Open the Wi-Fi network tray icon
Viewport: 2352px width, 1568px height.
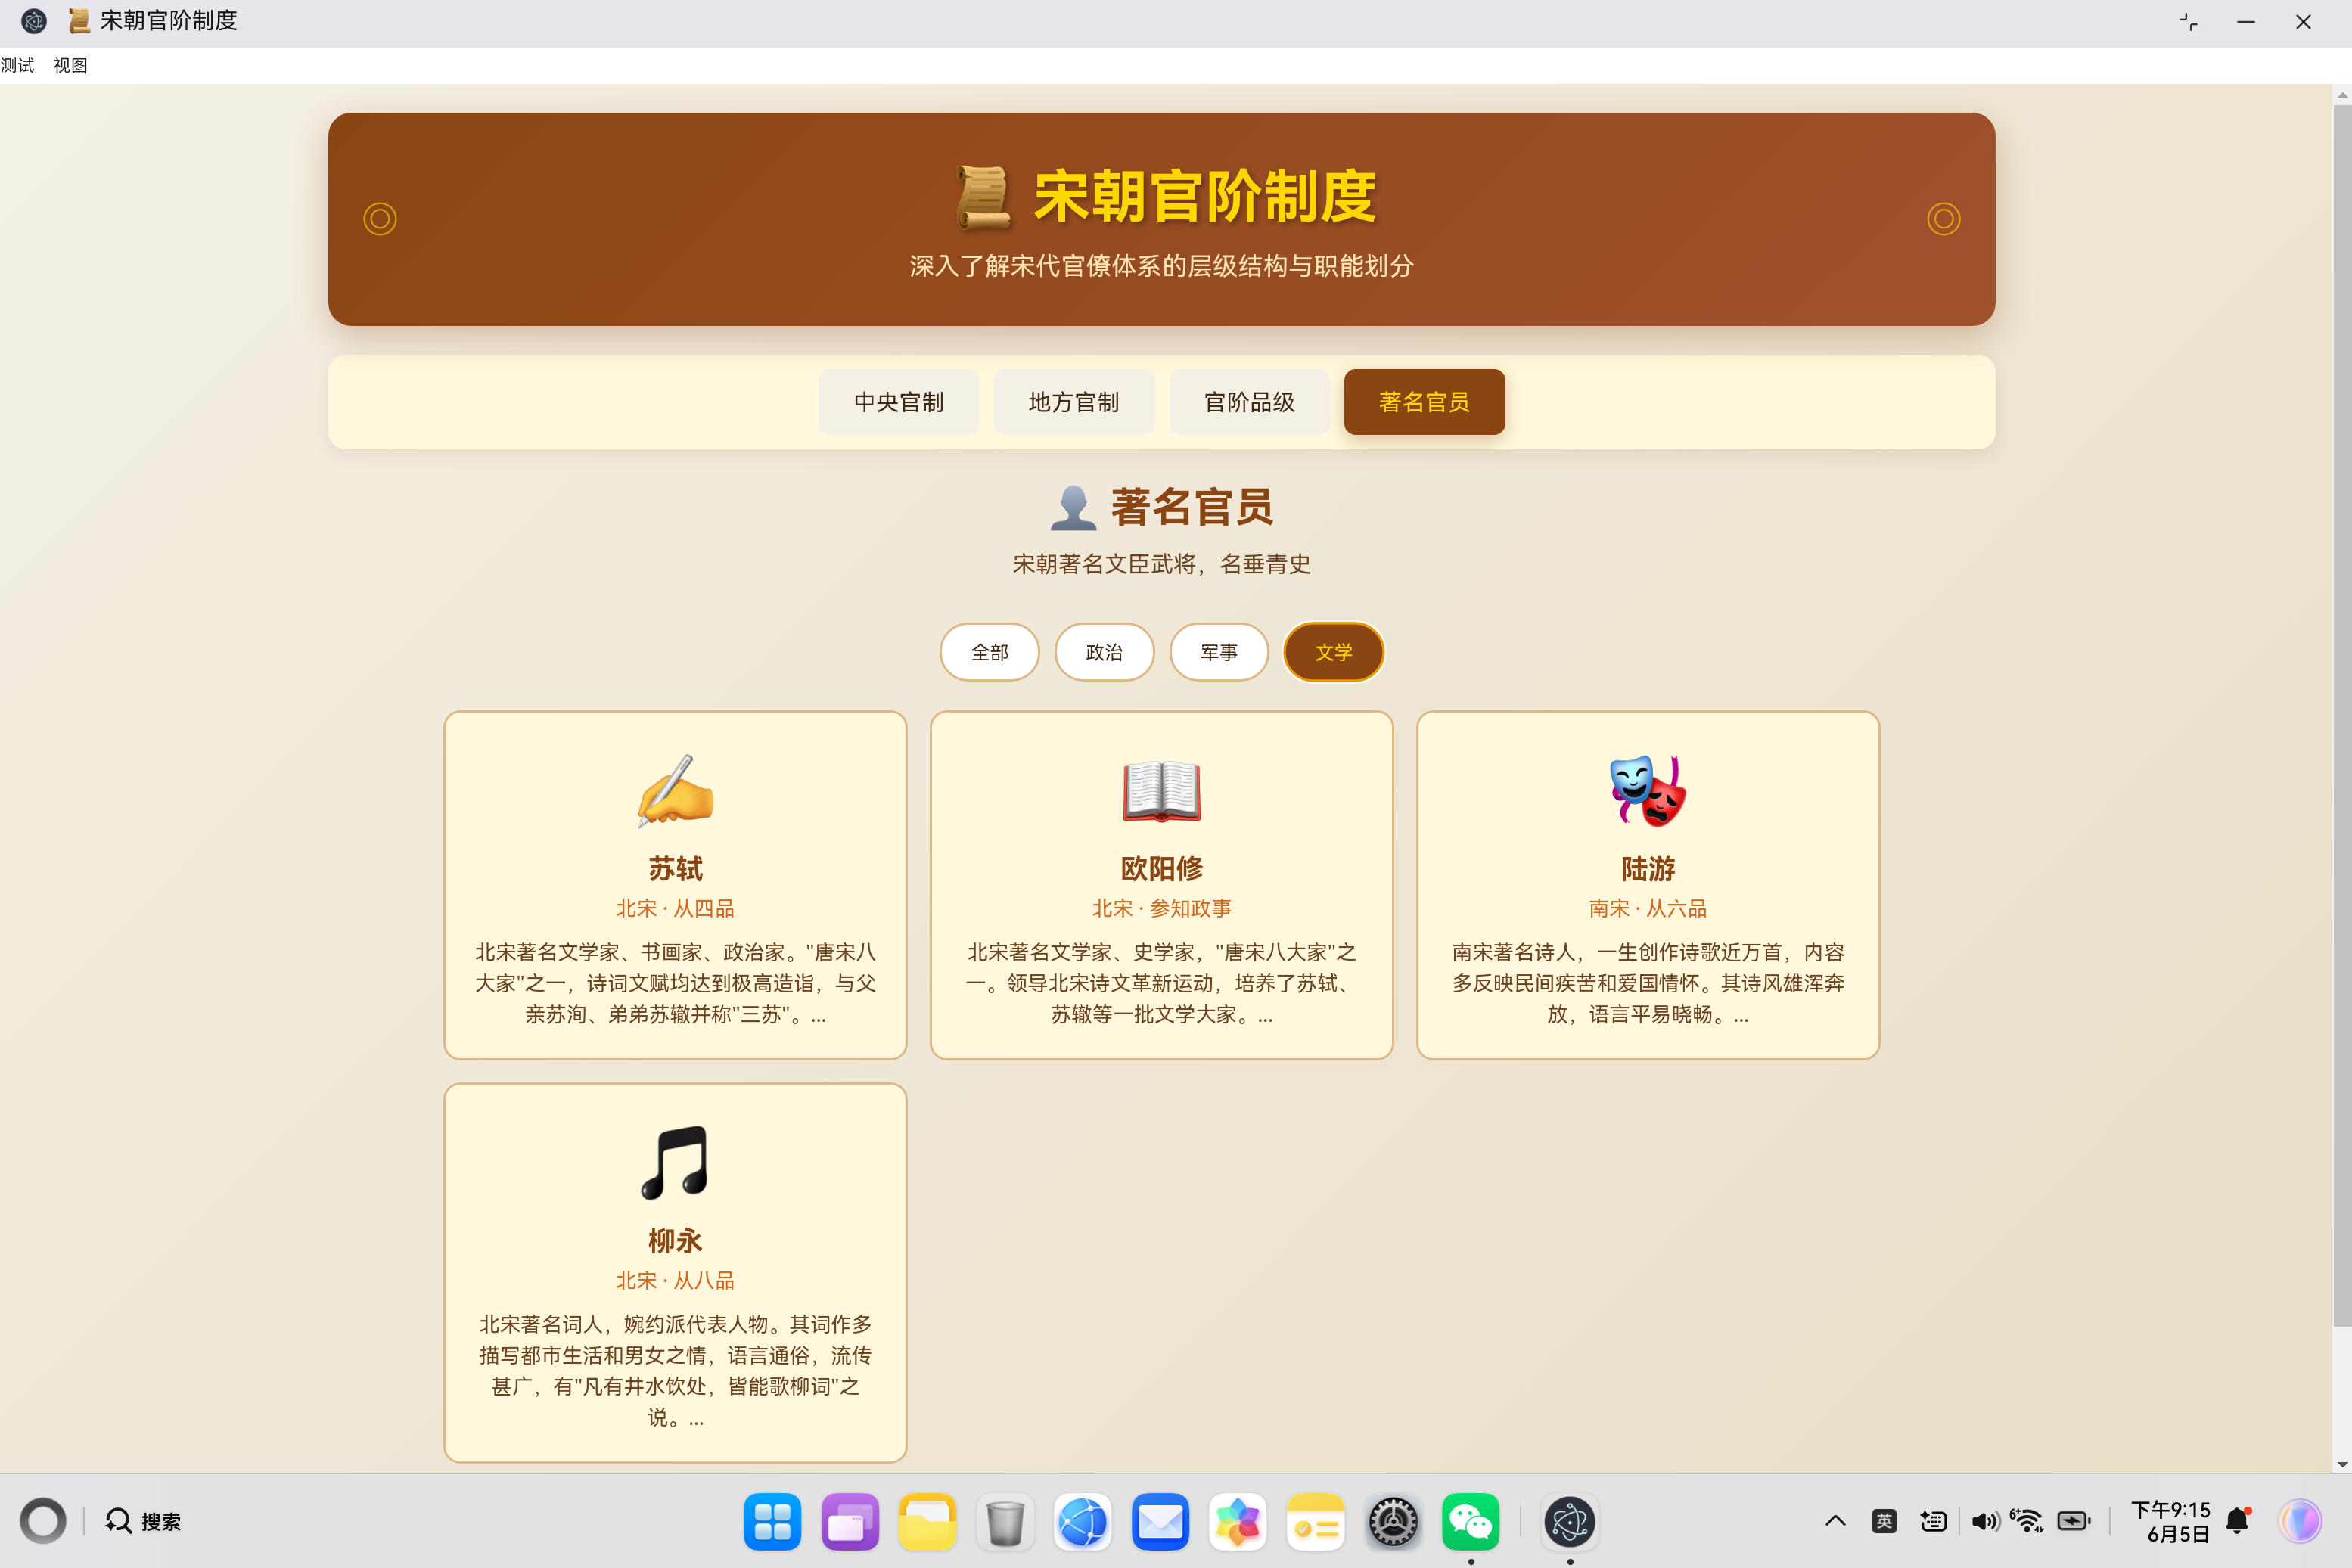point(2027,1521)
